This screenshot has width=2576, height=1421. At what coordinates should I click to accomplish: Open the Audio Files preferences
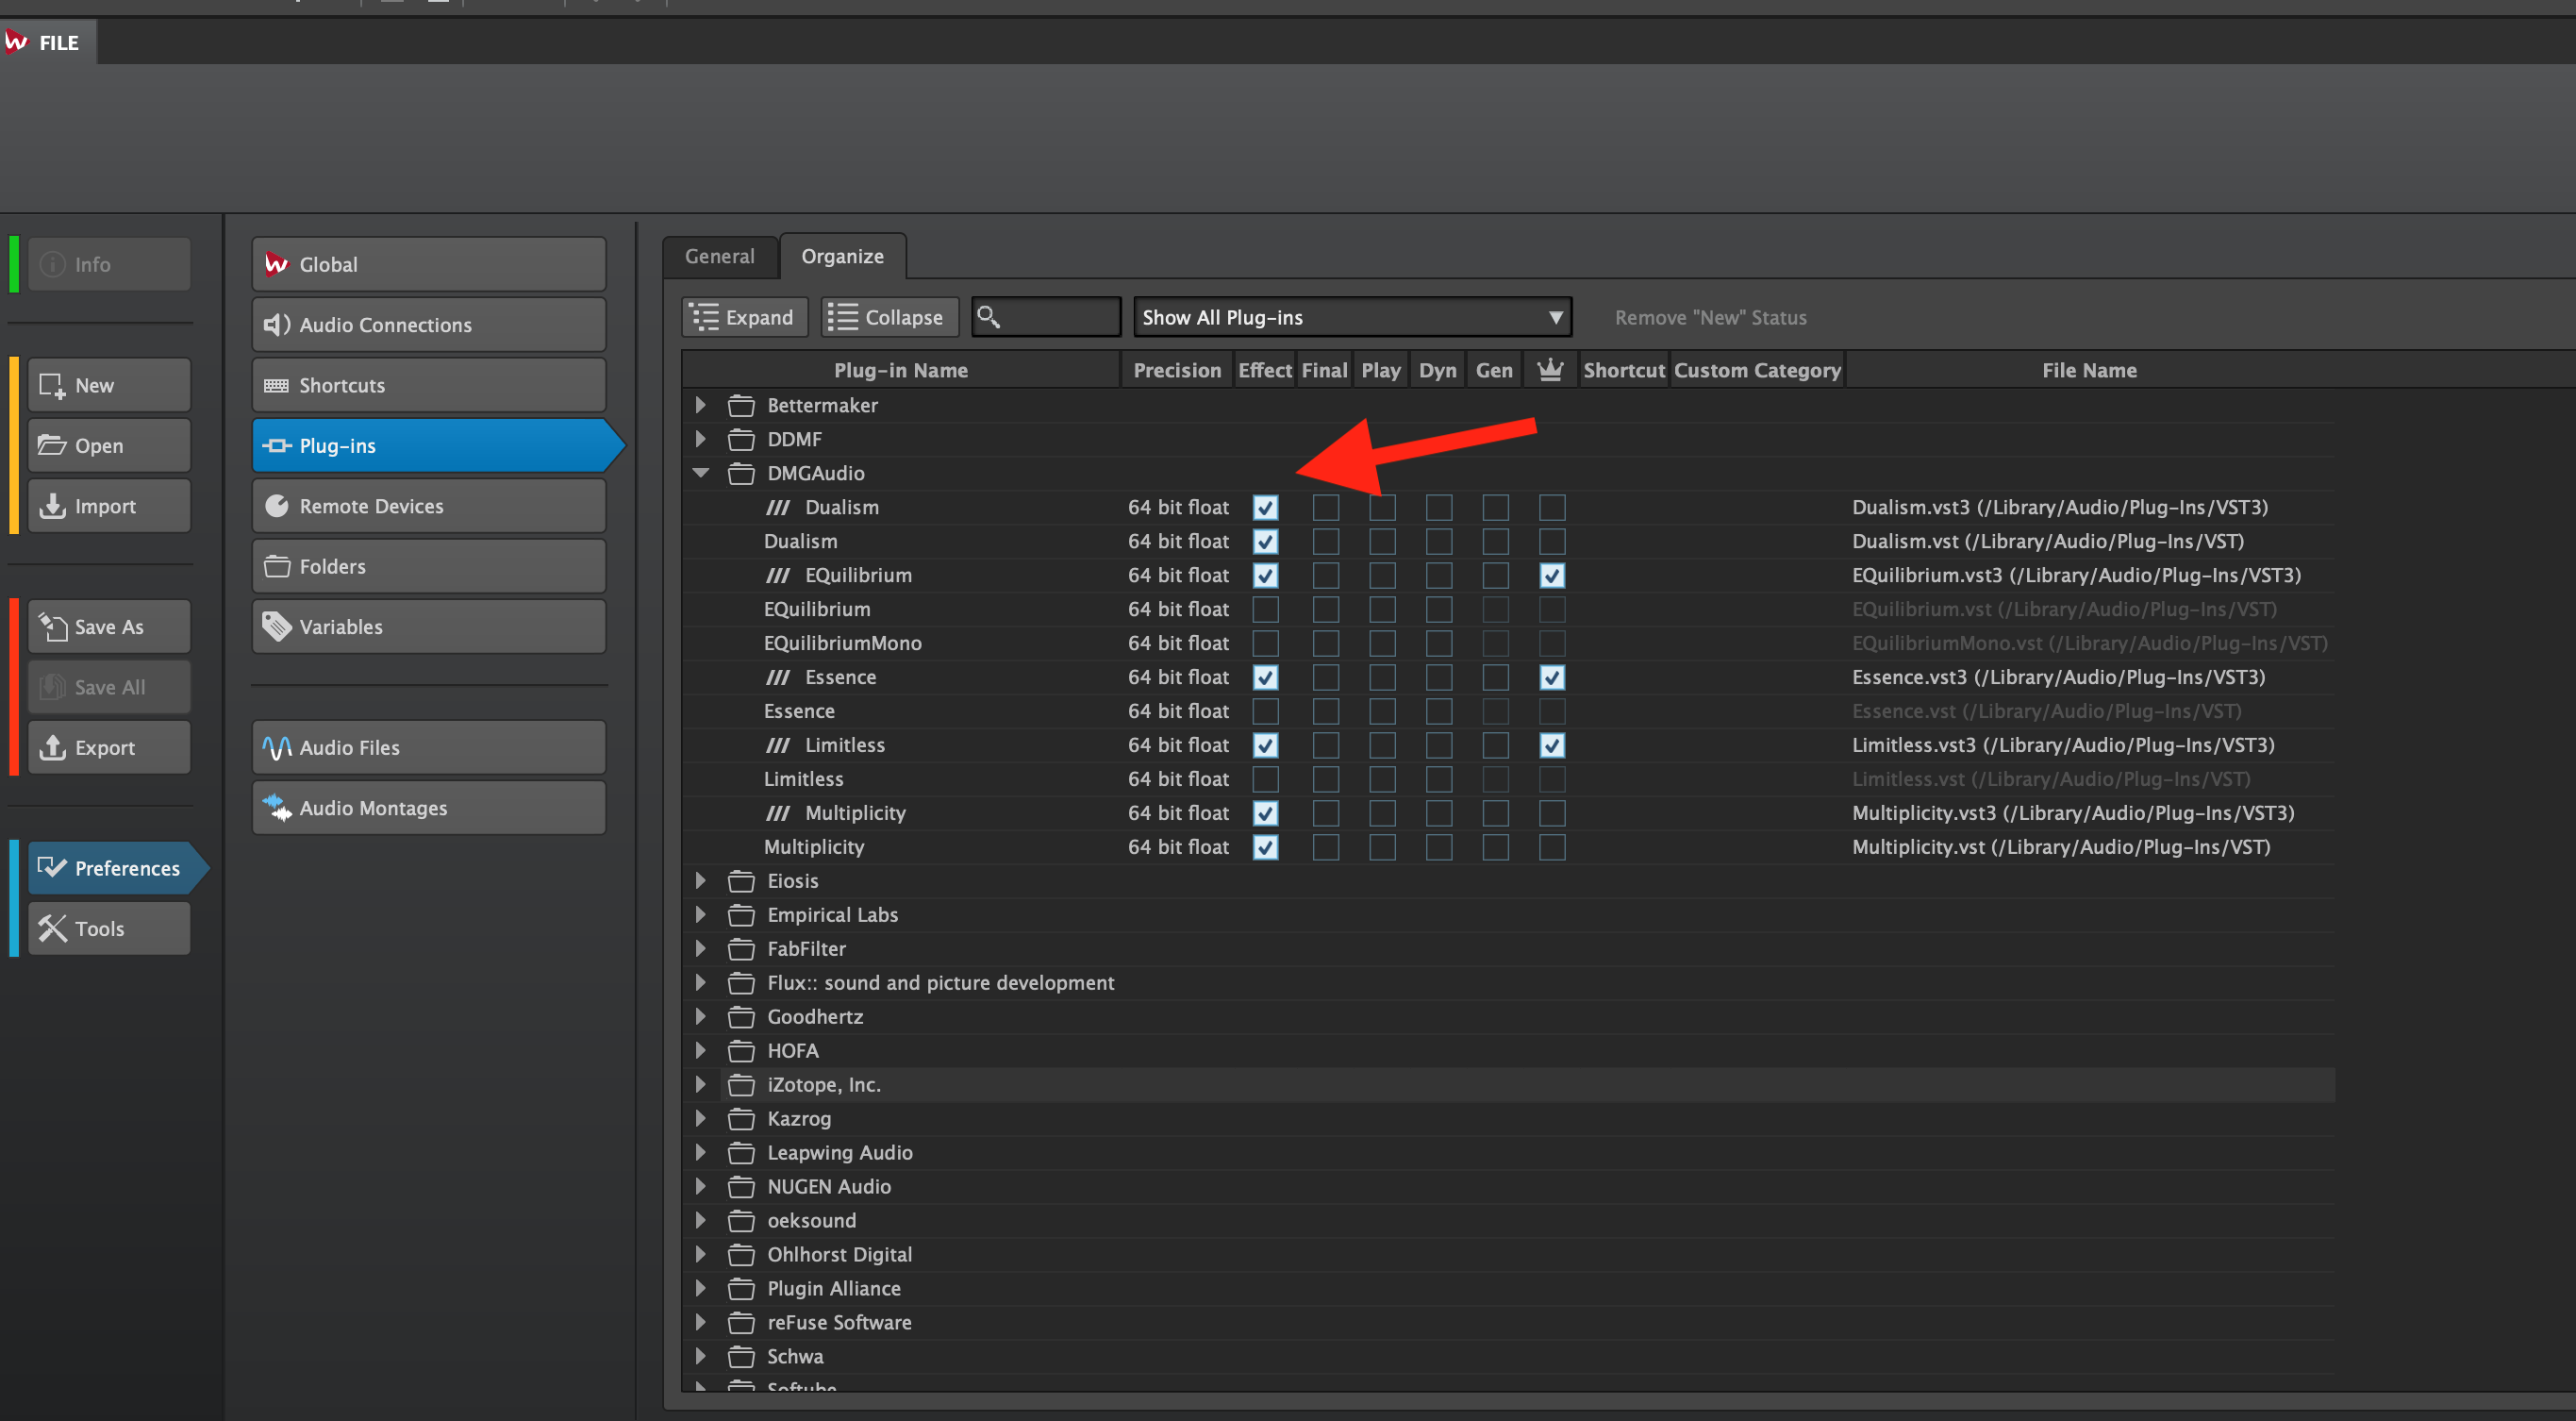tap(427, 746)
